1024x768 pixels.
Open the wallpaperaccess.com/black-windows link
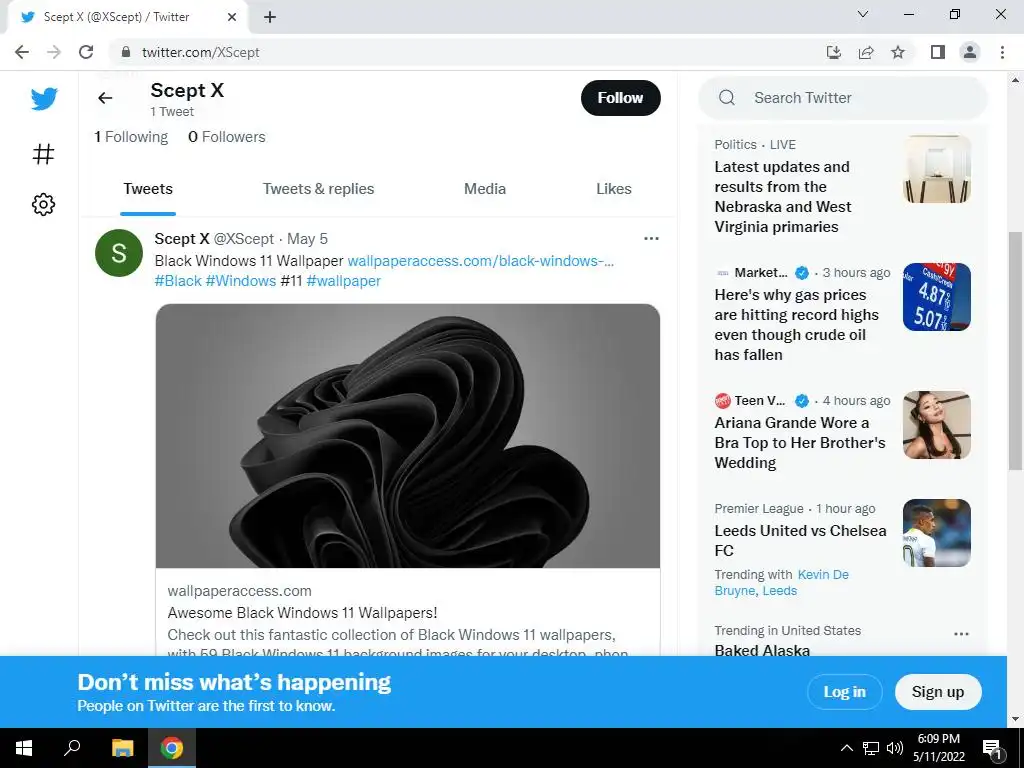[481, 261]
